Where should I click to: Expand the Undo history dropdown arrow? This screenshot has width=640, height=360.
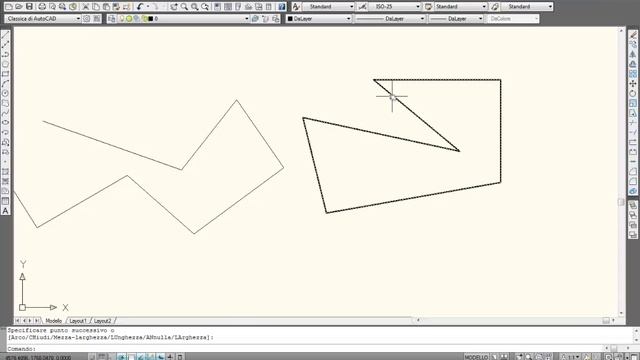pyautogui.click(x=148, y=7)
